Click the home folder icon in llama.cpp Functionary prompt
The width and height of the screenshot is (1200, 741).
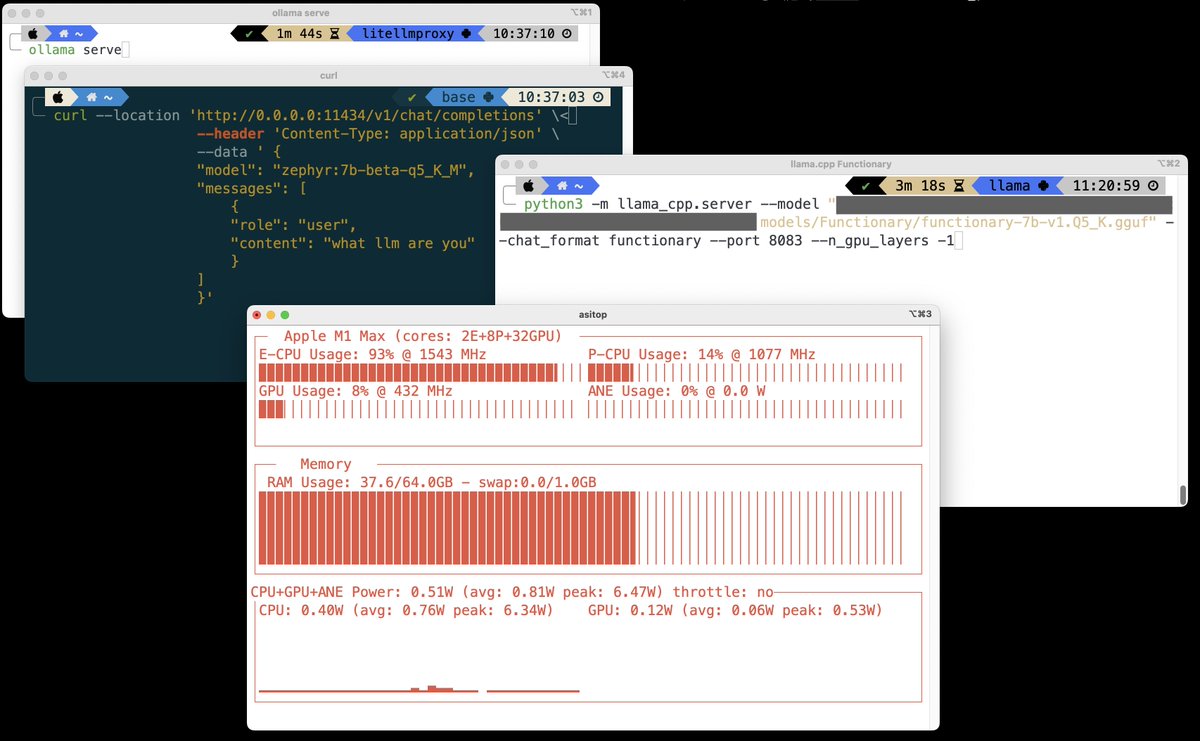(x=561, y=186)
